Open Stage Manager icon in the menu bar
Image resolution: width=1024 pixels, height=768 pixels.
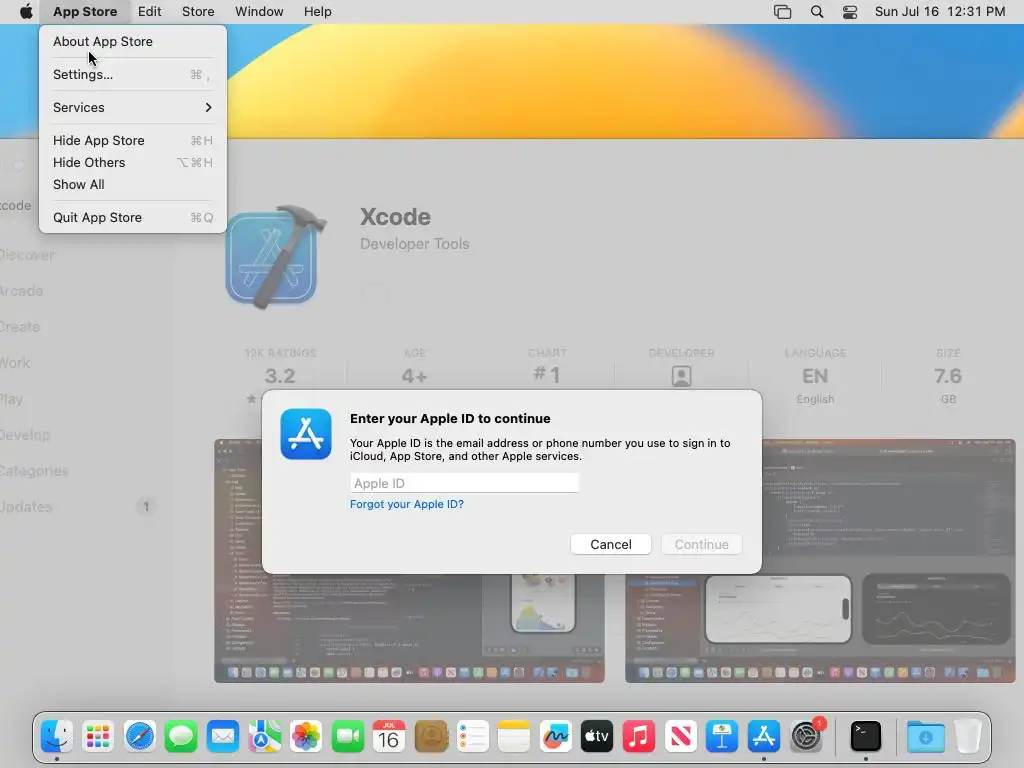pos(782,11)
